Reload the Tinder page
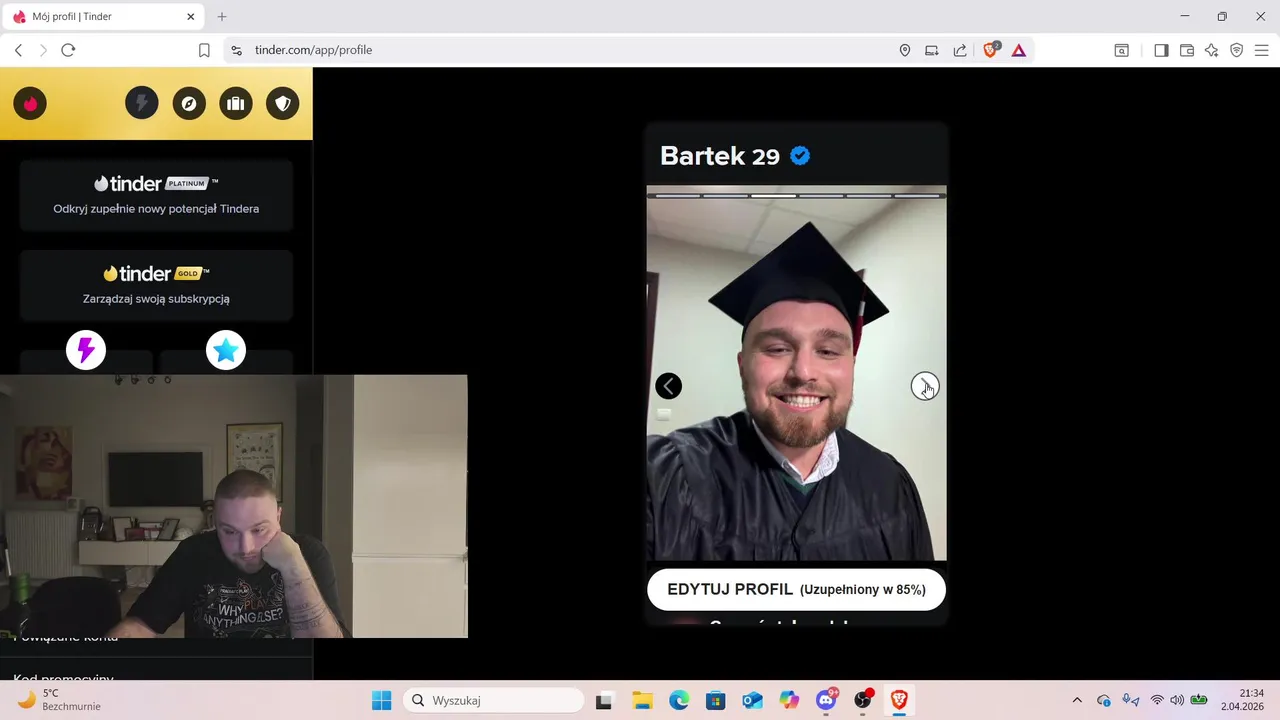The width and height of the screenshot is (1280, 720). 68,50
